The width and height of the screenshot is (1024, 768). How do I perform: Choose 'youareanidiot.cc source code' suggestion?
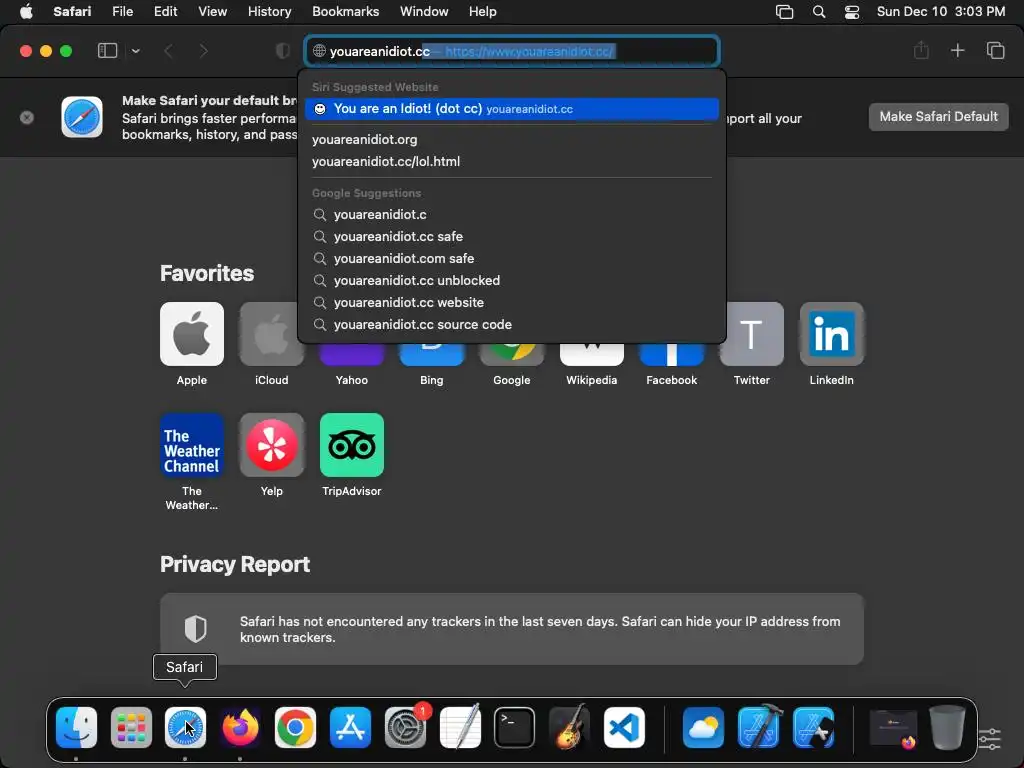pos(512,325)
